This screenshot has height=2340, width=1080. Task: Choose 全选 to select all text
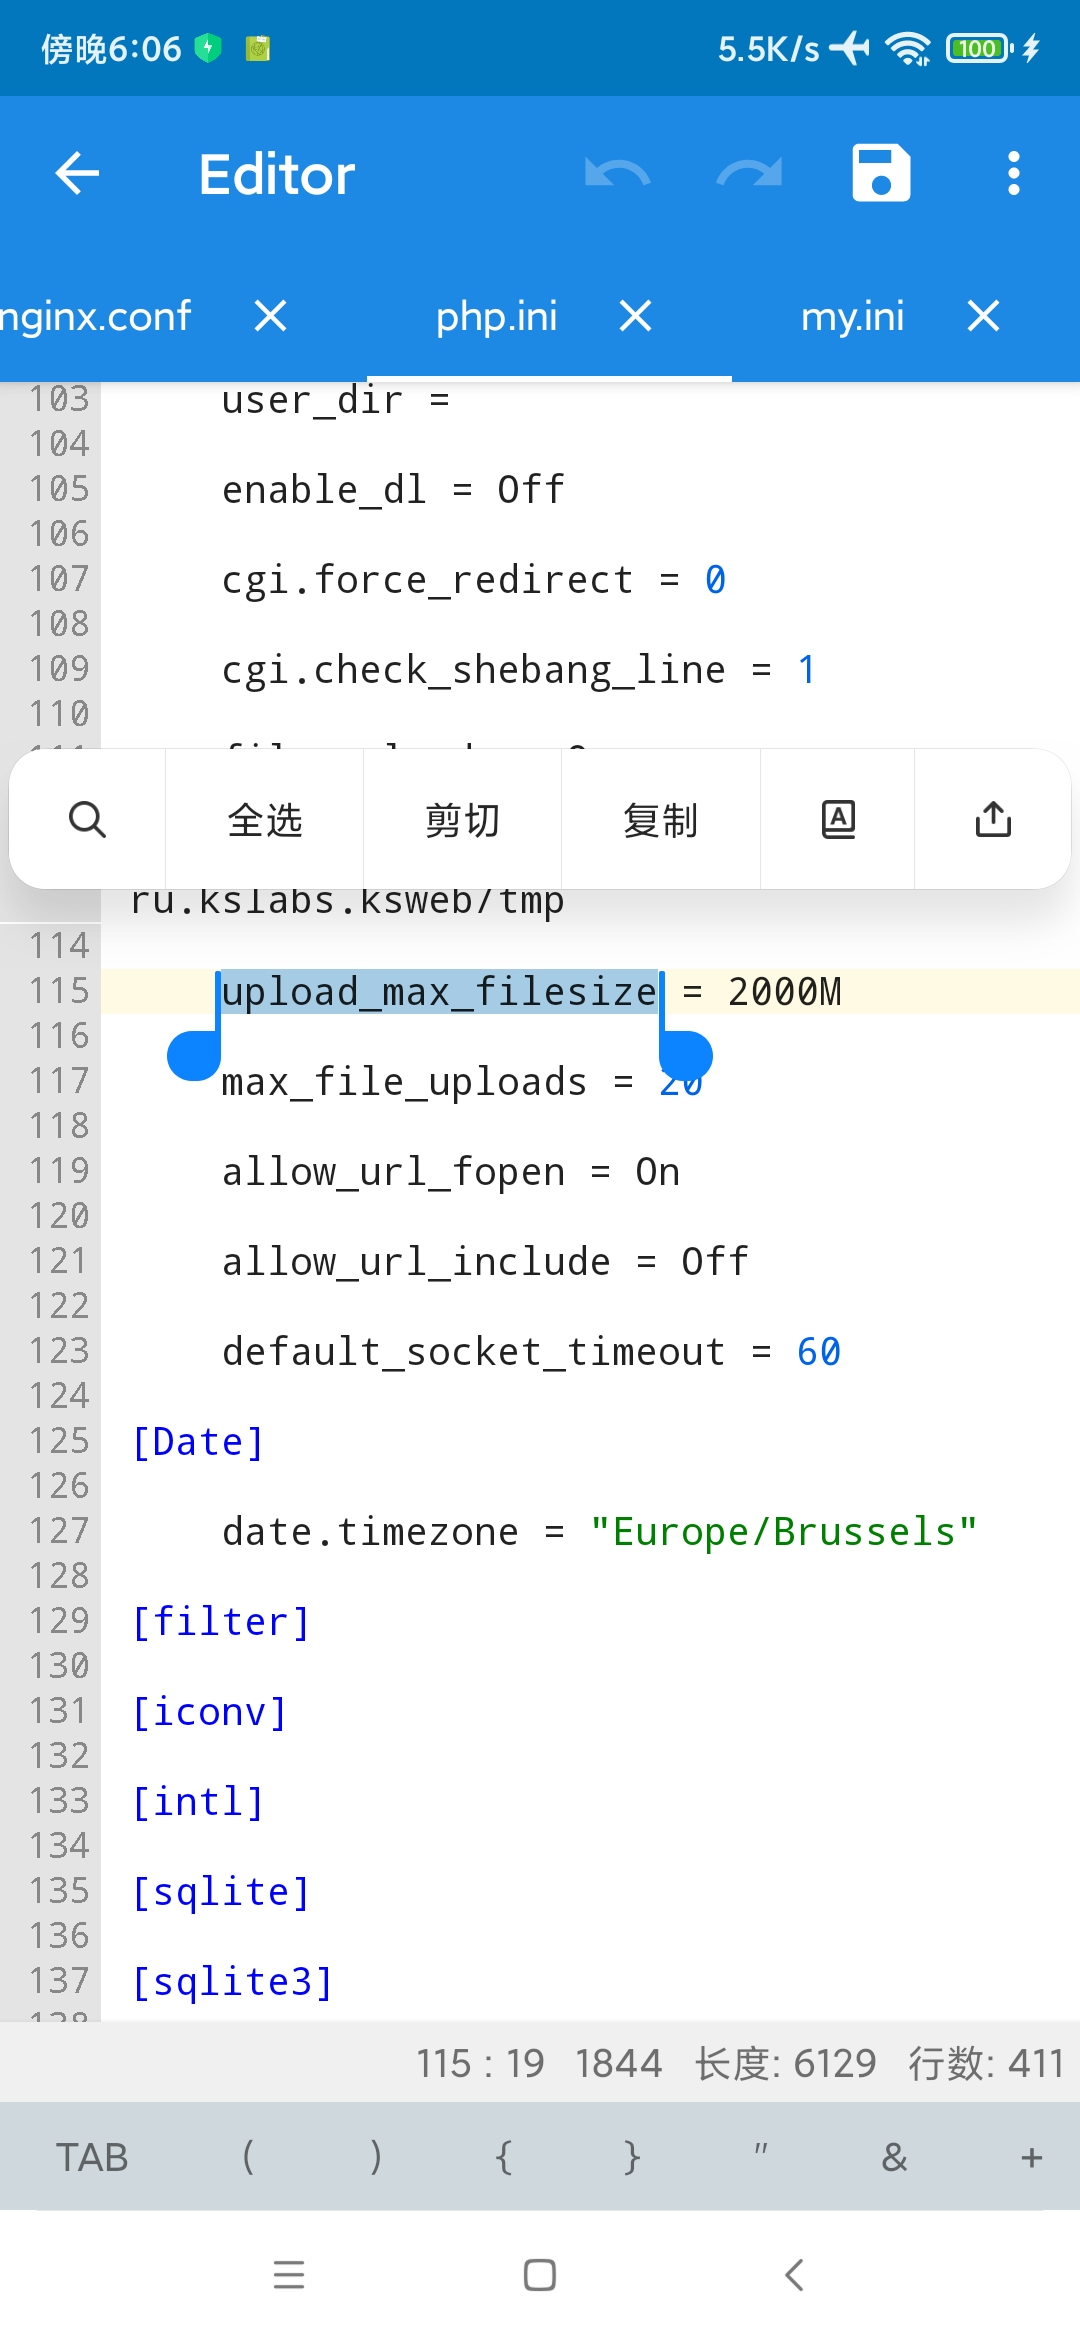point(264,820)
